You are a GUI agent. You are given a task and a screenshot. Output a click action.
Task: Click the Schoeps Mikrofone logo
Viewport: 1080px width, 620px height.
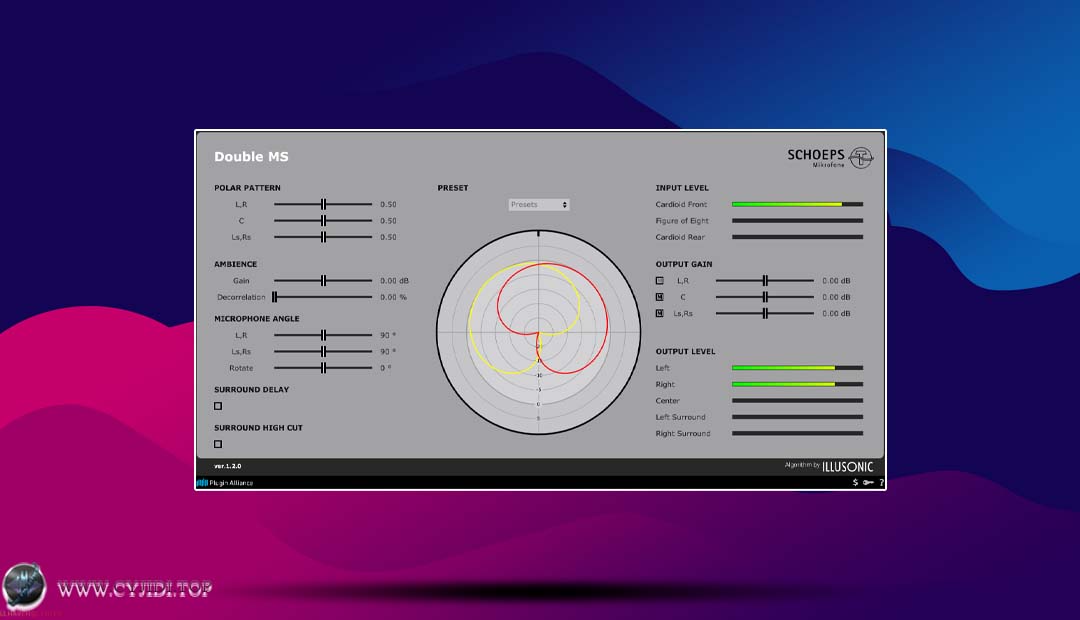click(x=830, y=158)
